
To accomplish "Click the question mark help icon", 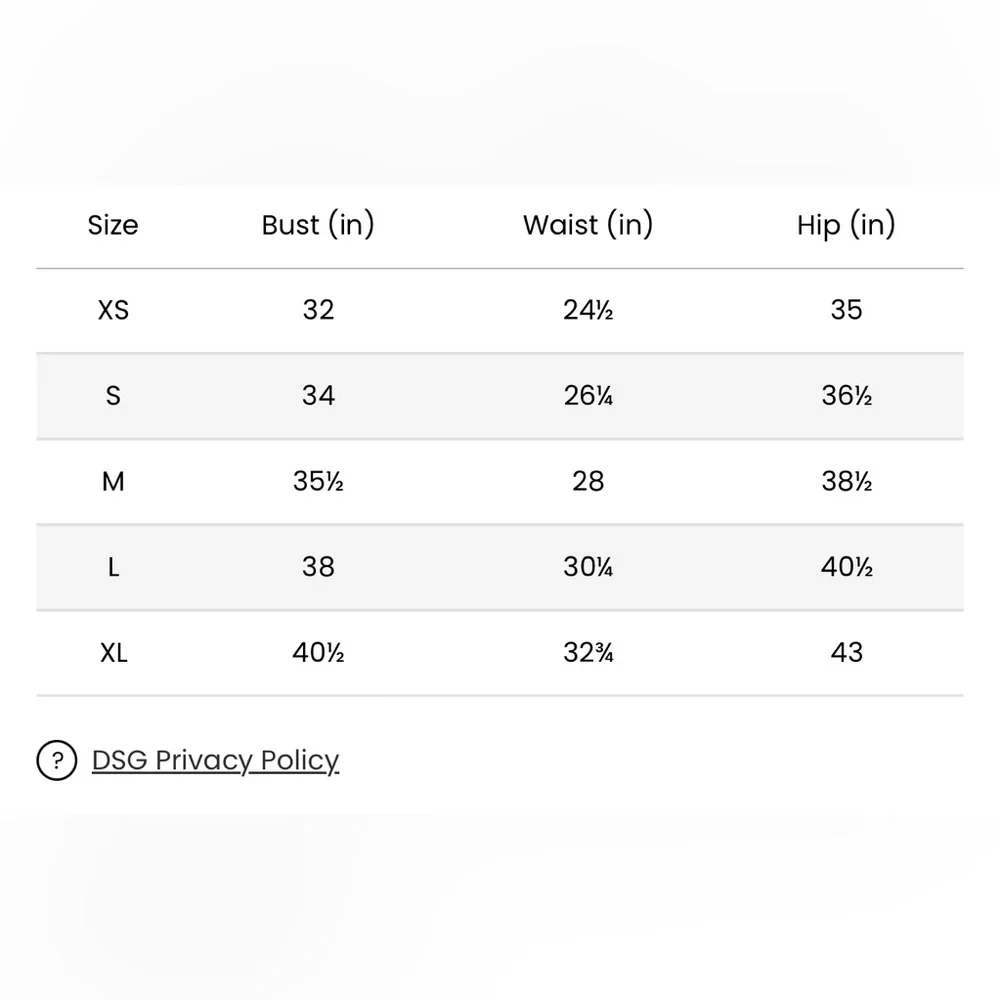I will 57,761.
